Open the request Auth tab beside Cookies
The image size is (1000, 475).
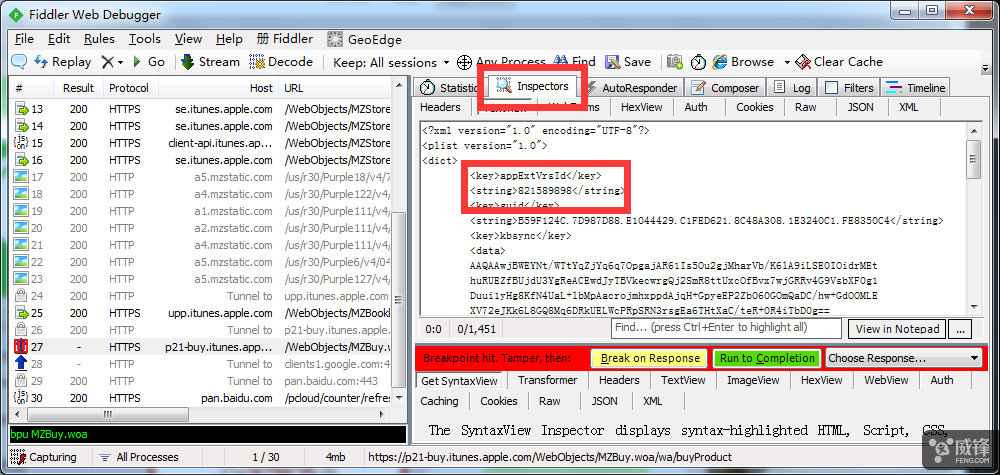point(696,107)
